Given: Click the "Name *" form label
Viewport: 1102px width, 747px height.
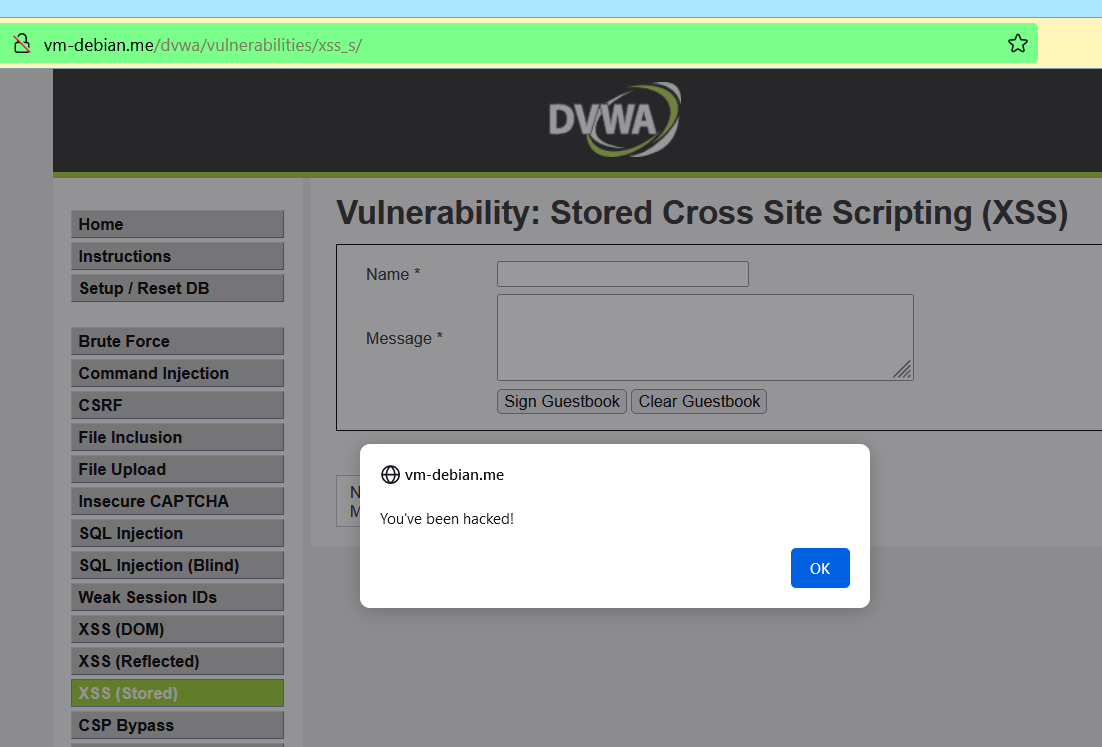Looking at the screenshot, I should coord(393,275).
